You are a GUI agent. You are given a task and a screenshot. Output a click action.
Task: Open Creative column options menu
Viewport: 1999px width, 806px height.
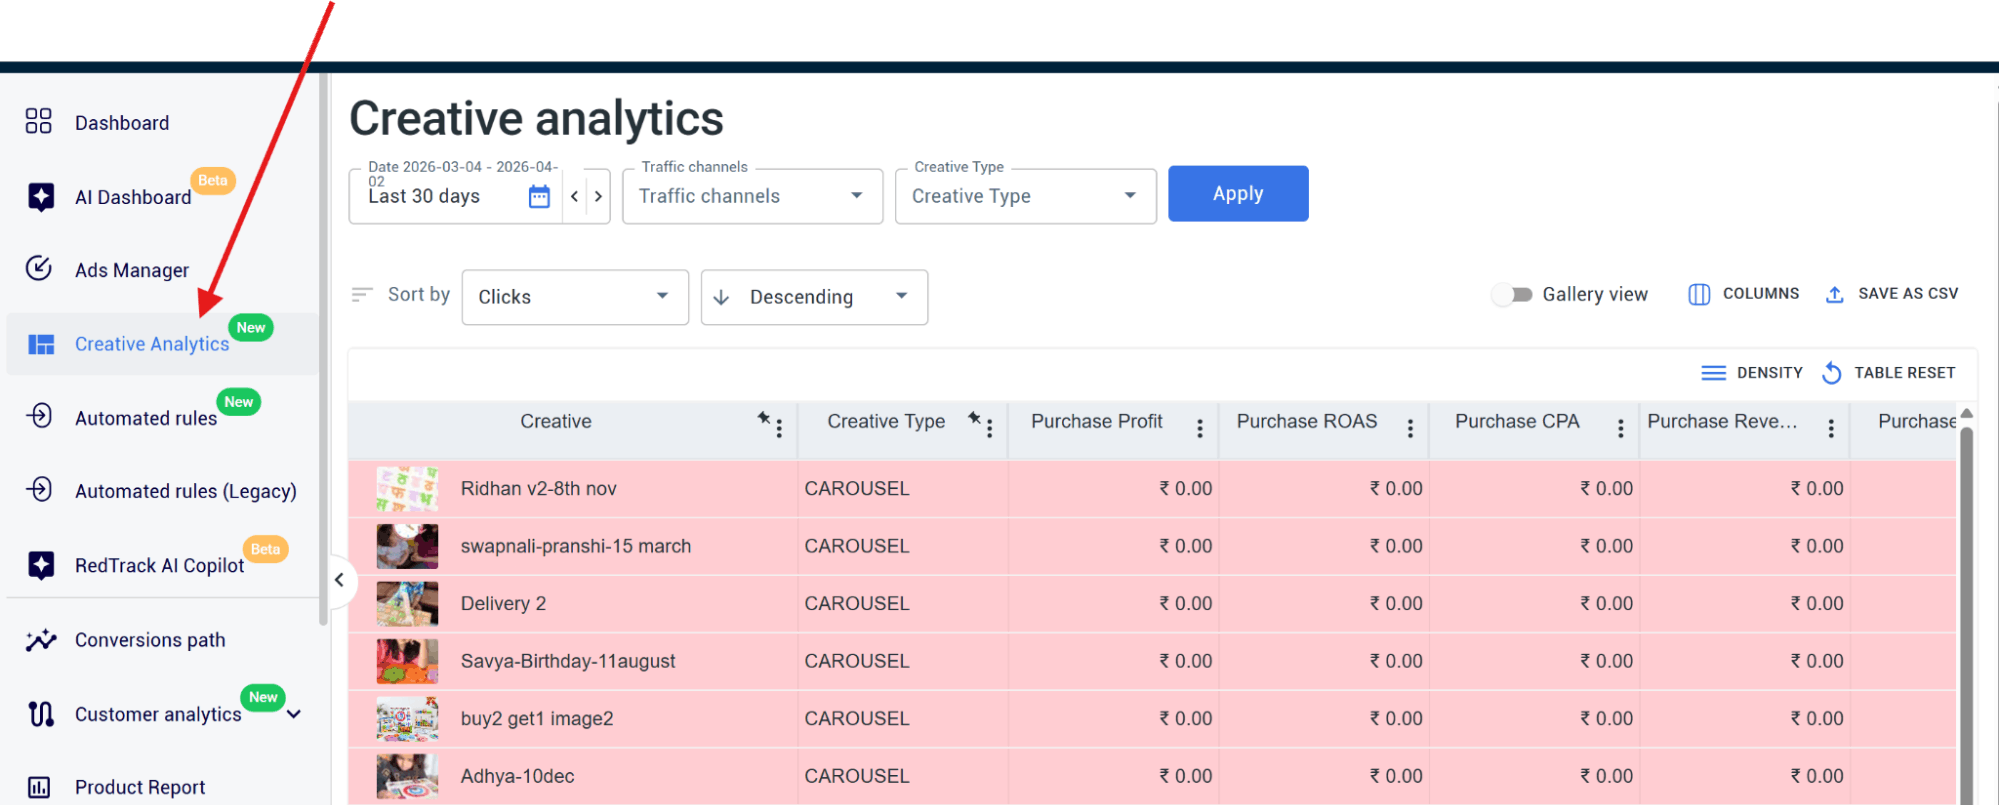point(779,429)
